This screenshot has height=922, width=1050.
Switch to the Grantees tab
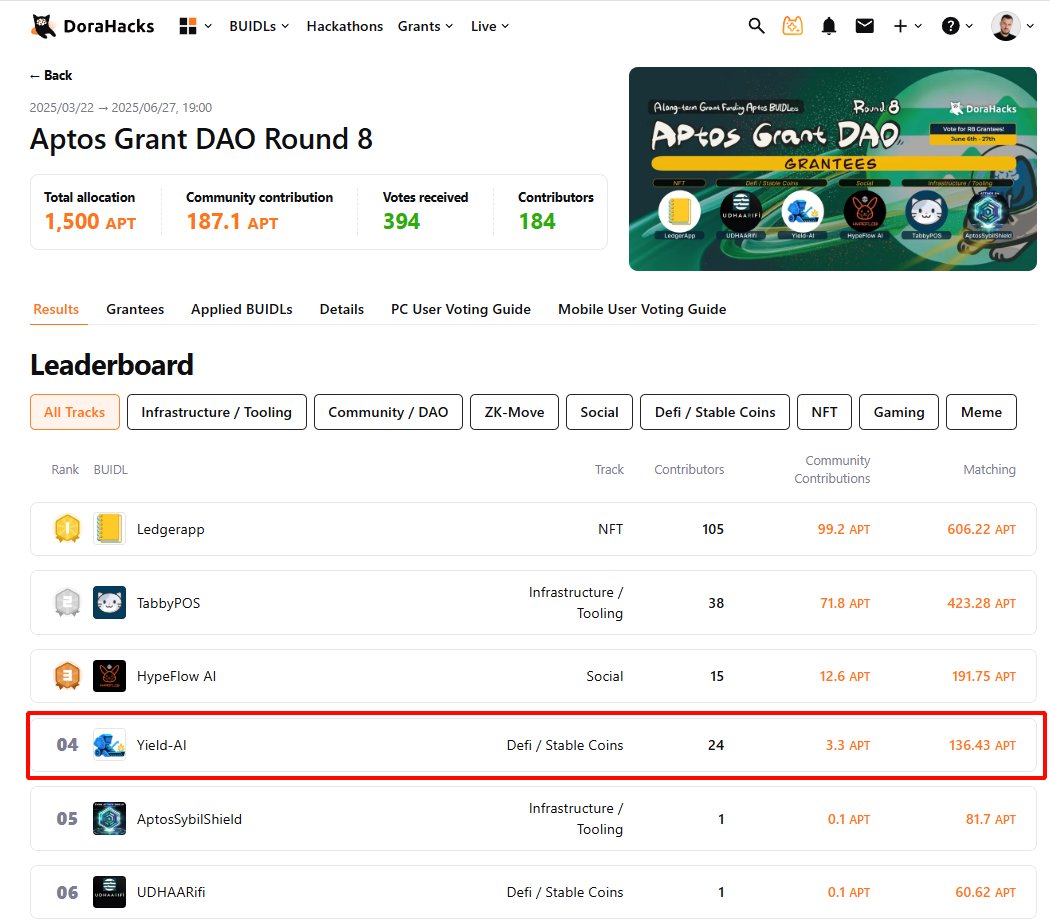pyautogui.click(x=135, y=309)
